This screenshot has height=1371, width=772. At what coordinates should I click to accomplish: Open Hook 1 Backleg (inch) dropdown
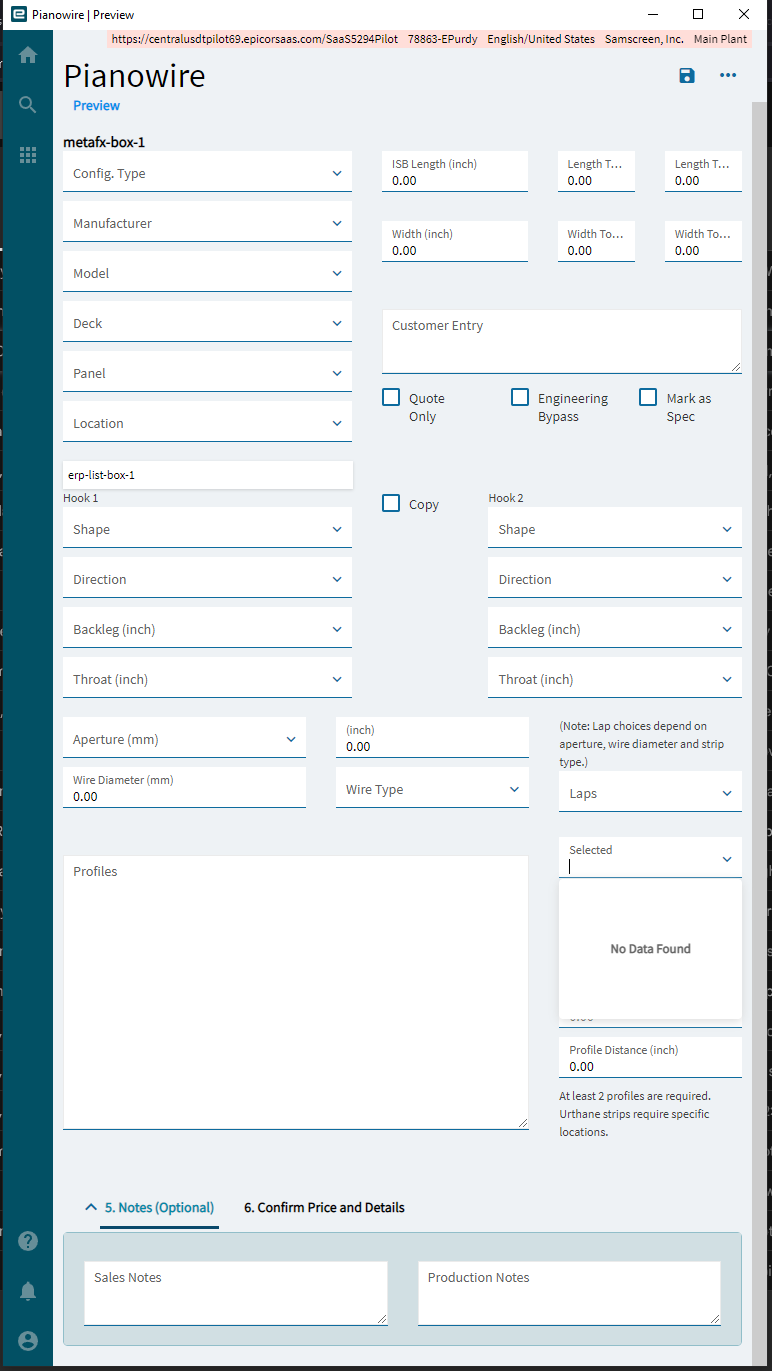(x=207, y=628)
